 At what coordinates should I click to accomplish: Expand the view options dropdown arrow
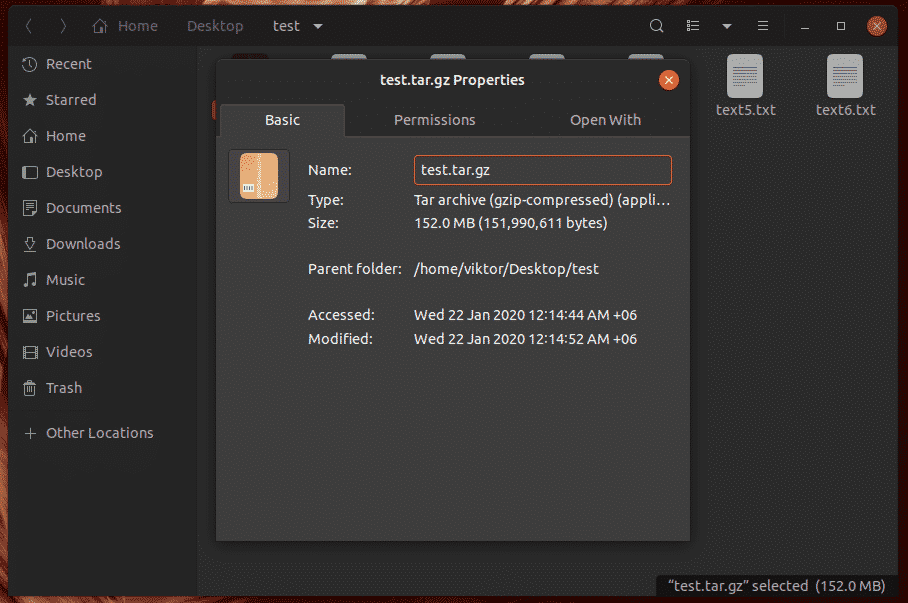[727, 26]
